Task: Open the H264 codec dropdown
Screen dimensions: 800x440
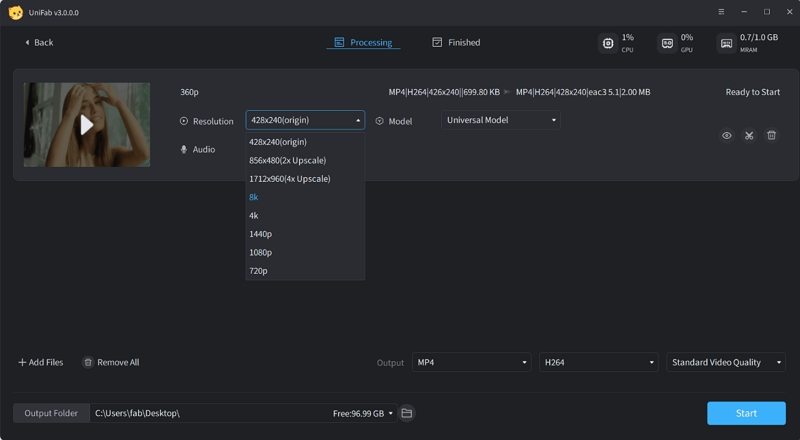Action: click(x=599, y=362)
